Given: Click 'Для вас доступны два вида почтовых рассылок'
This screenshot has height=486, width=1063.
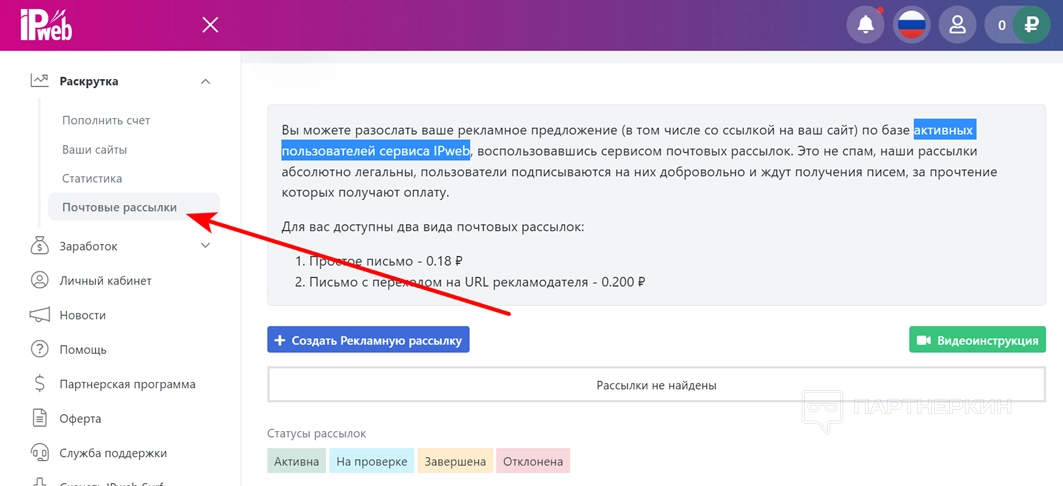Looking at the screenshot, I should pos(433,227).
